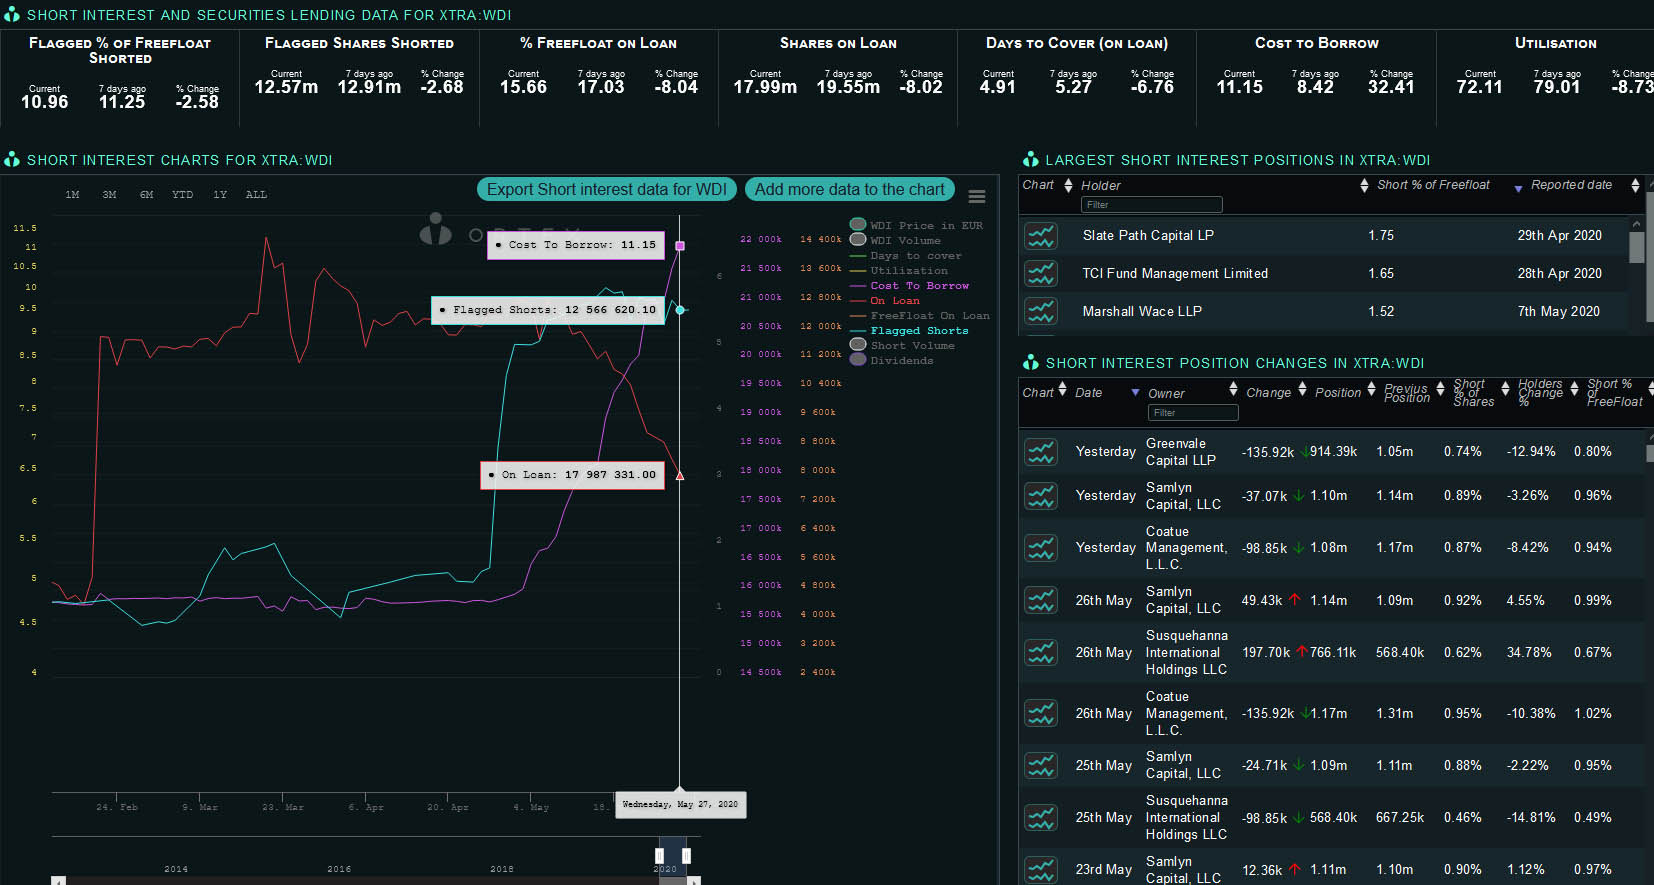Click logo beside Largest Short Interest Positions heading
Image resolution: width=1654 pixels, height=885 pixels.
[x=1031, y=159]
